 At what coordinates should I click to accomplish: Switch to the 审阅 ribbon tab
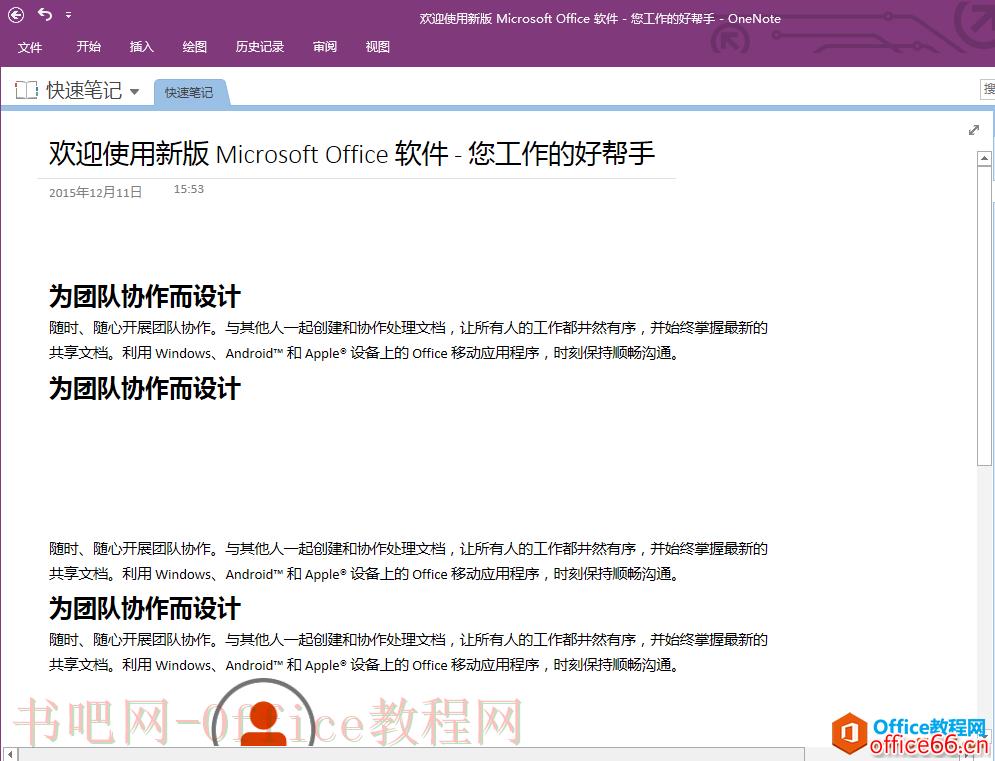(325, 46)
